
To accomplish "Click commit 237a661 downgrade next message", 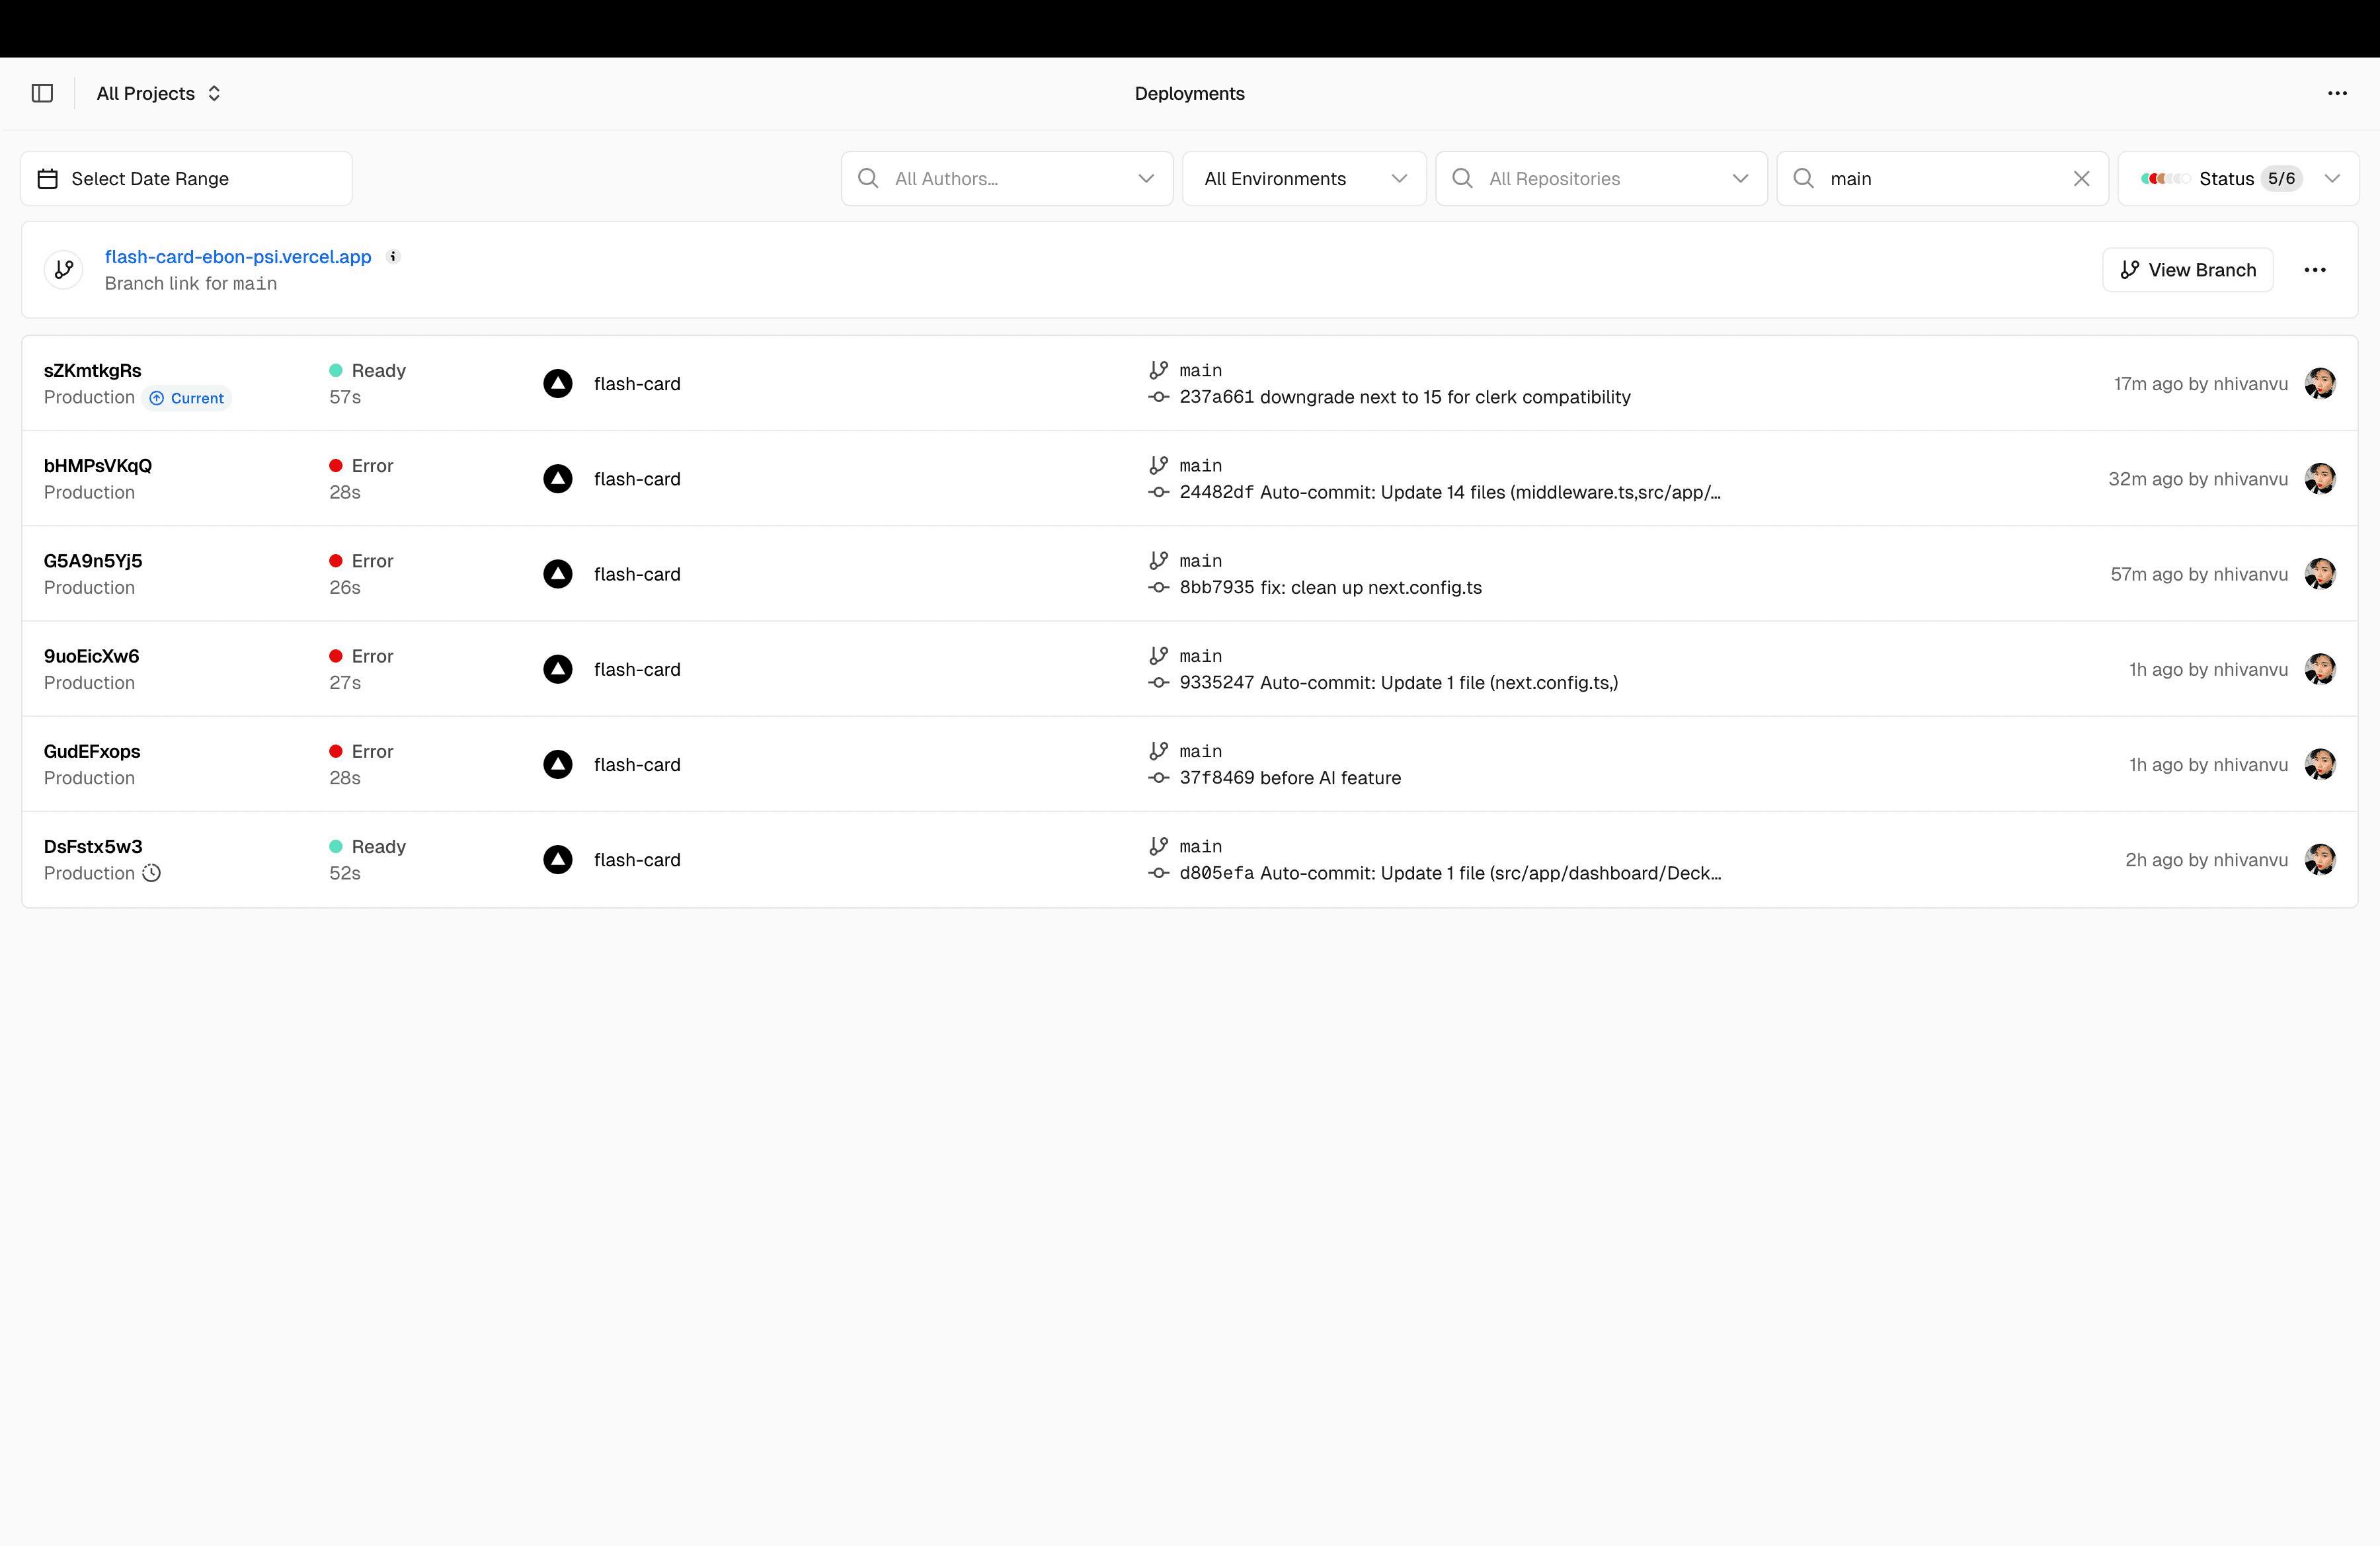I will point(1405,397).
